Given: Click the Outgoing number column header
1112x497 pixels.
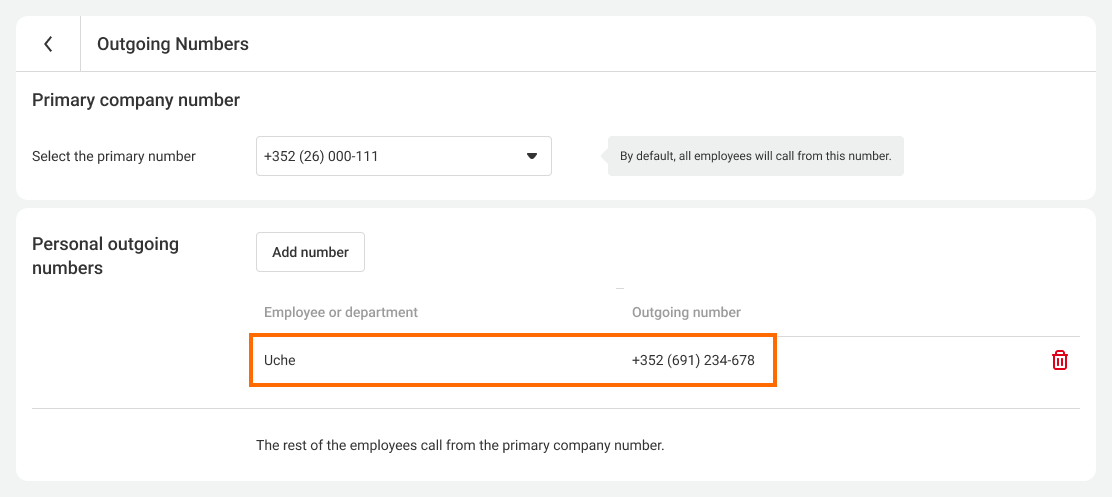Looking at the screenshot, I should tap(686, 312).
